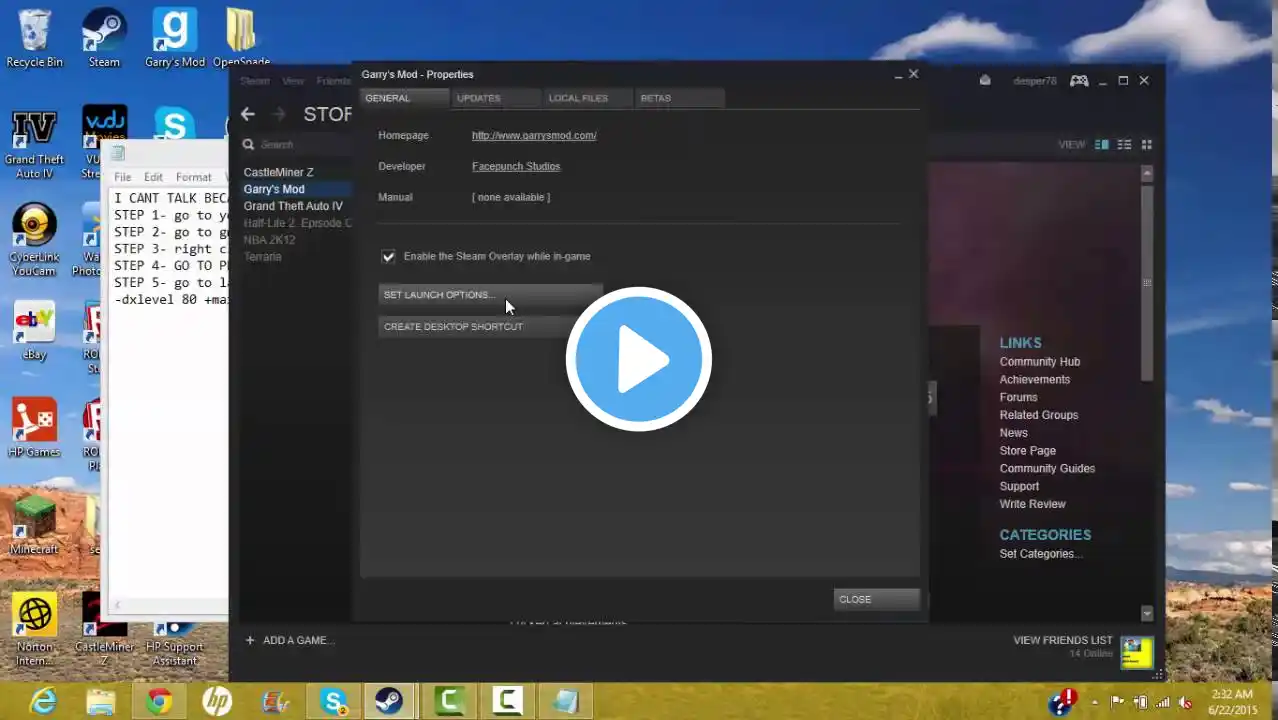This screenshot has width=1278, height=720.
Task: Open the Steam inbox envelope icon
Action: [x=985, y=81]
